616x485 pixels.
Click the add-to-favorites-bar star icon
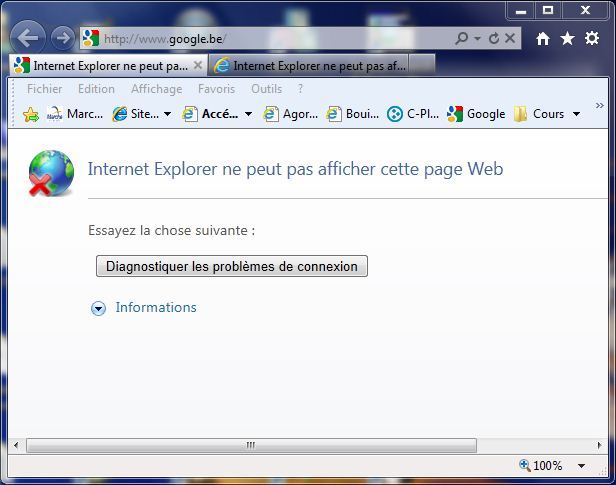(31, 115)
